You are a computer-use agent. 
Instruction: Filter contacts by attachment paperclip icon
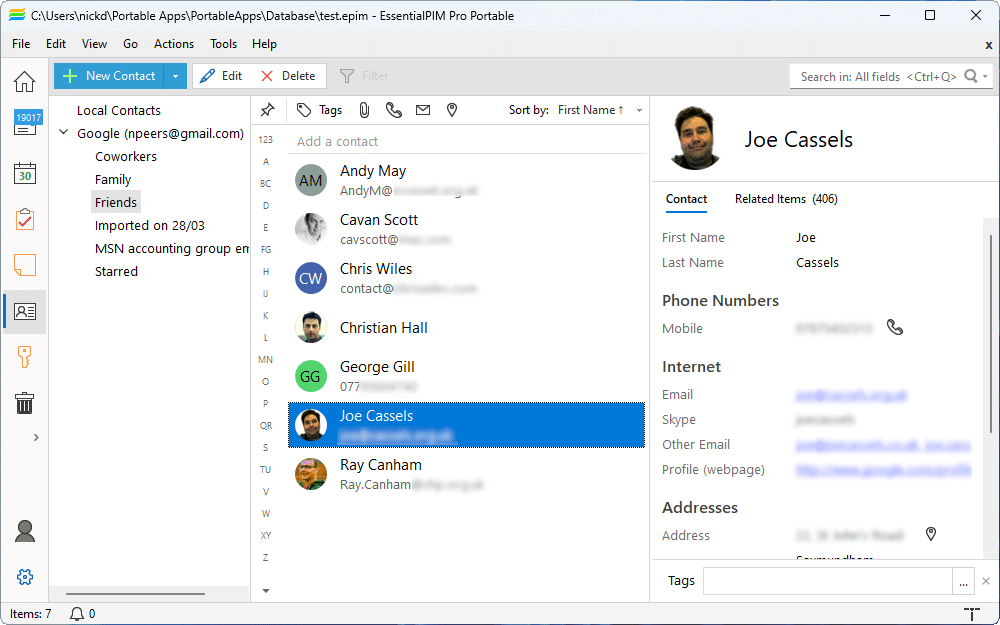(365, 110)
